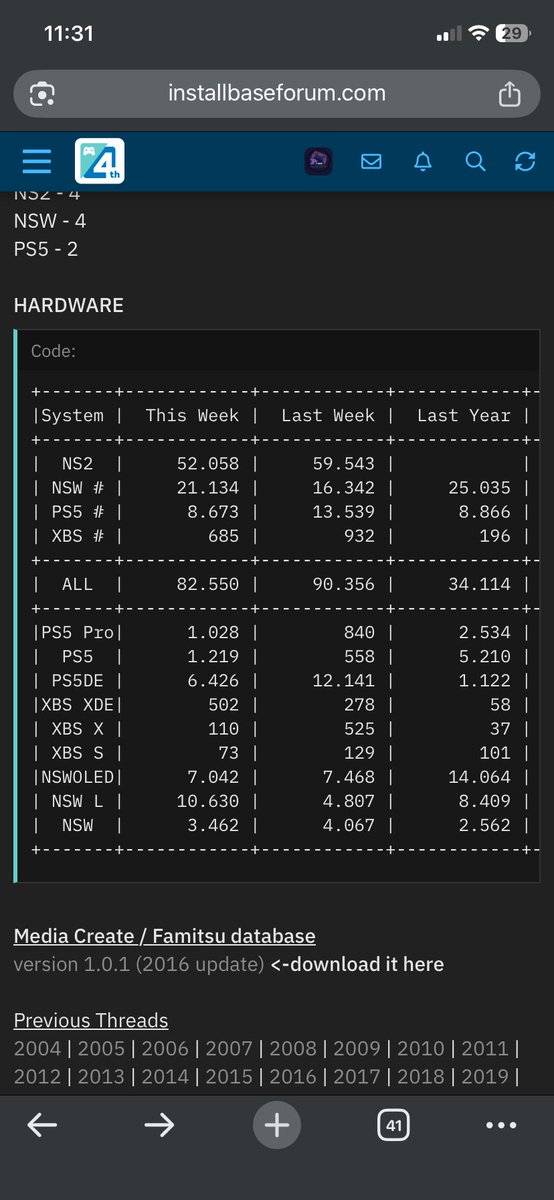Screen dimensions: 554x1200
Task: Tap the share icon in address bar
Action: click(x=509, y=93)
